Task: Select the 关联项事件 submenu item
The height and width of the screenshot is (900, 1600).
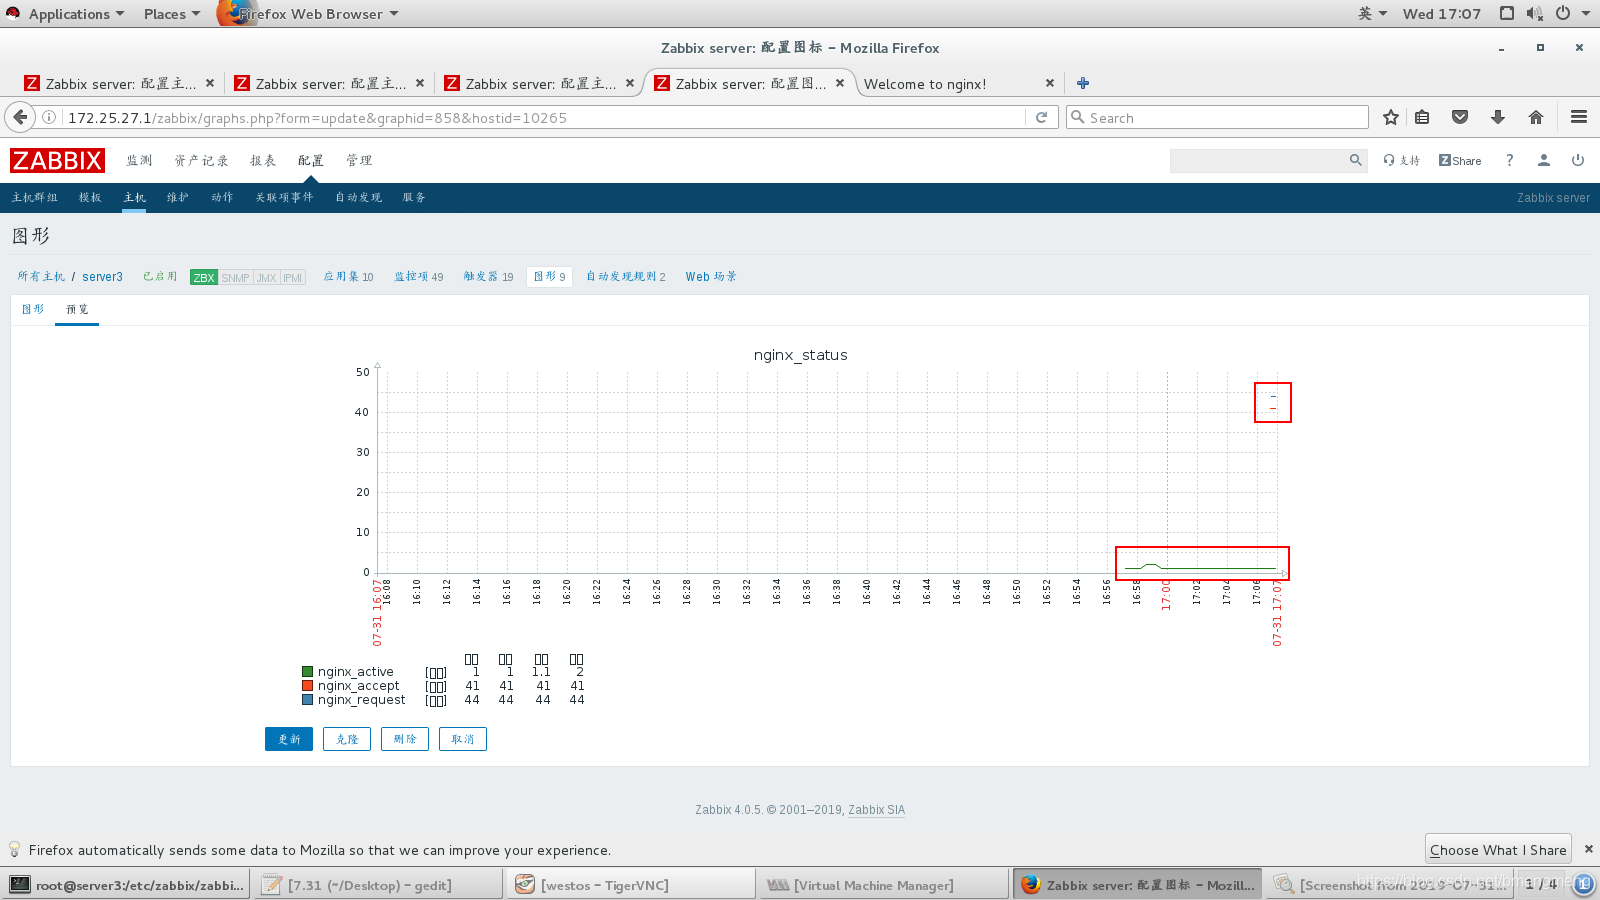Action: (x=284, y=197)
